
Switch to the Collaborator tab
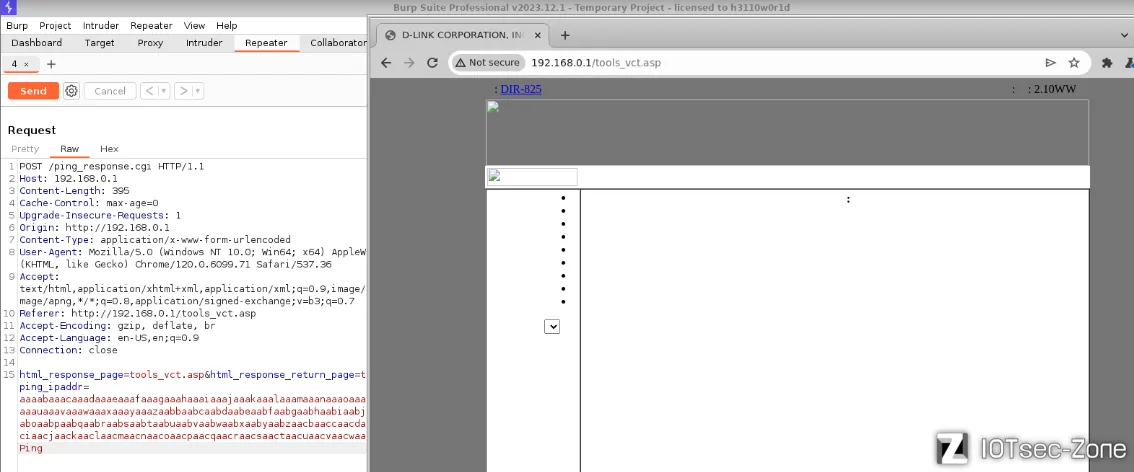point(337,43)
